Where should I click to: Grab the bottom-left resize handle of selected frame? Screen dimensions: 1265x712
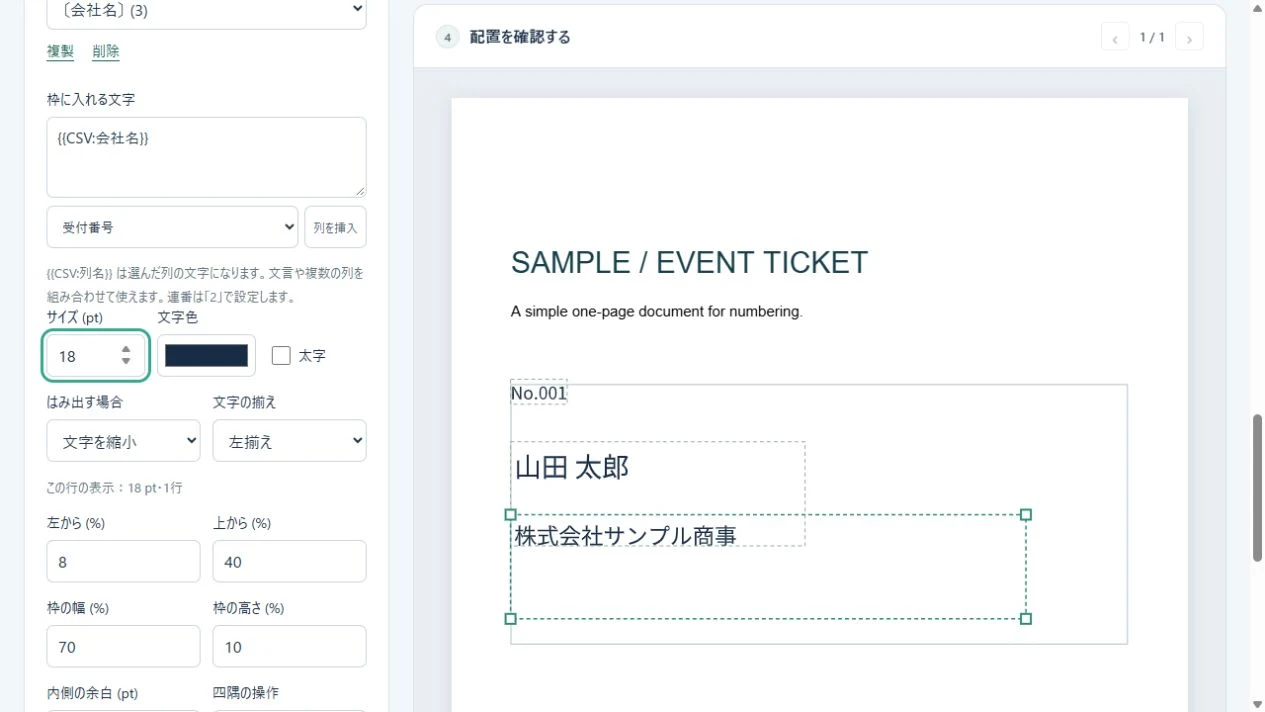click(510, 619)
